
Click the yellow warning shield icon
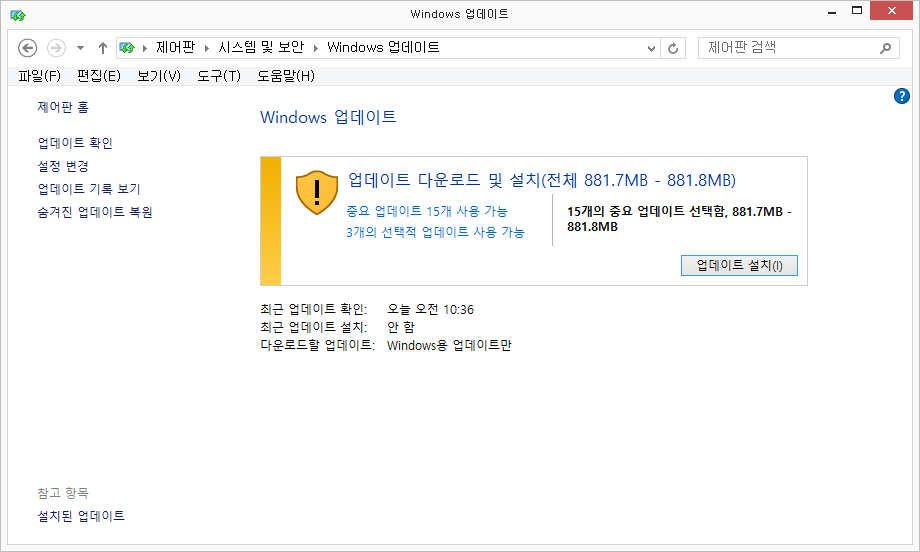click(x=317, y=192)
